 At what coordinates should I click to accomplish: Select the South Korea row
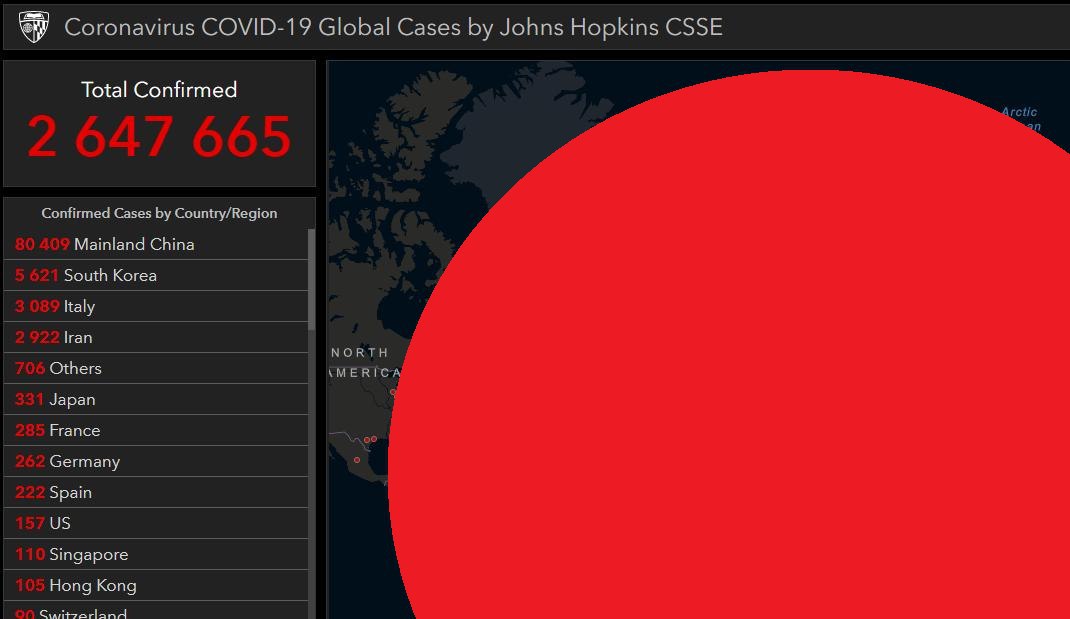[x=156, y=275]
